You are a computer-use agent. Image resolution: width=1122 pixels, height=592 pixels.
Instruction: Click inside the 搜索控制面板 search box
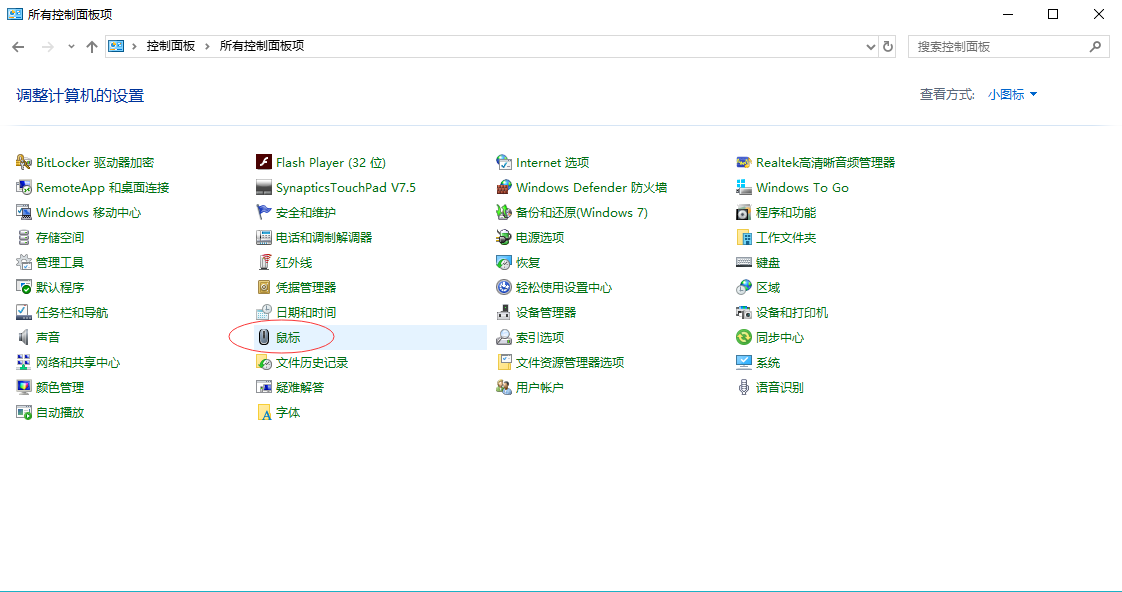pyautogui.click(x=1000, y=46)
